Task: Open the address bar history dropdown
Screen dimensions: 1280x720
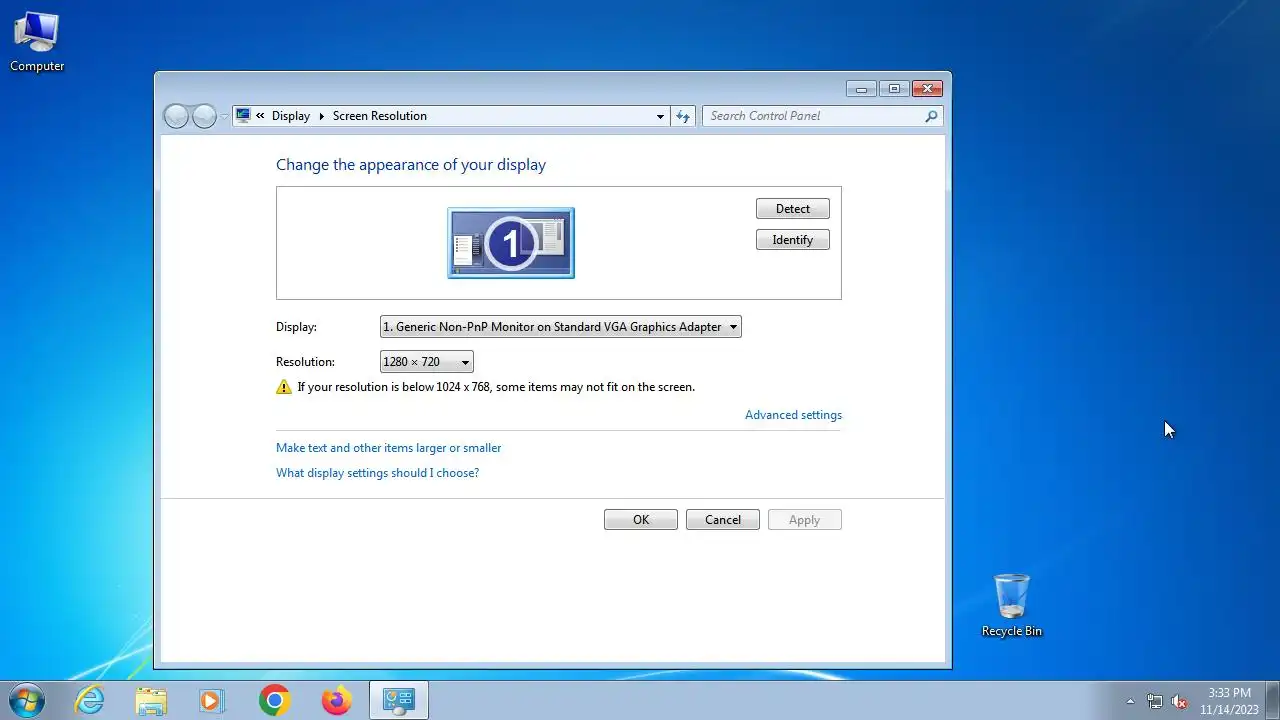Action: (x=660, y=116)
